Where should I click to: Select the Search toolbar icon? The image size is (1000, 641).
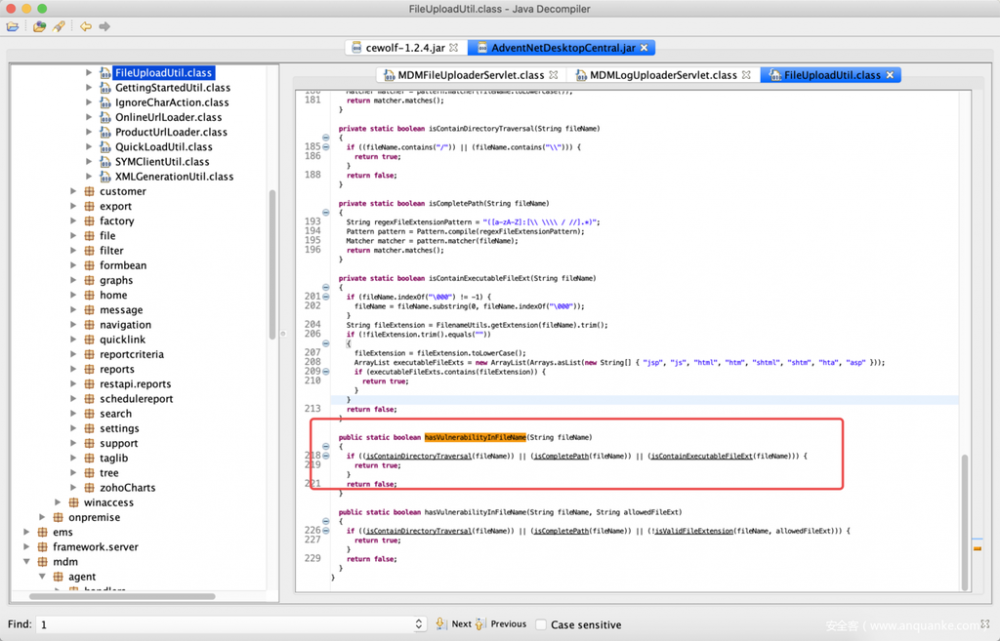pos(57,27)
